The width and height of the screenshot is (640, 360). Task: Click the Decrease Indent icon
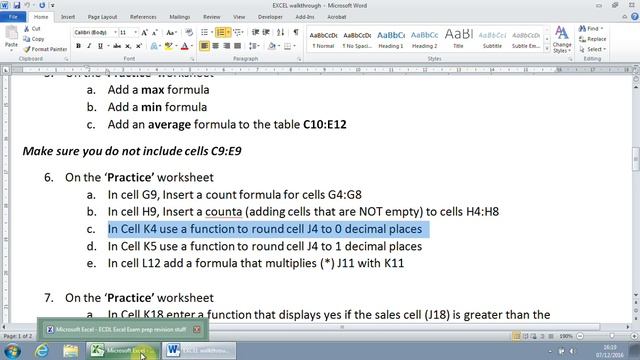(x=256, y=32)
